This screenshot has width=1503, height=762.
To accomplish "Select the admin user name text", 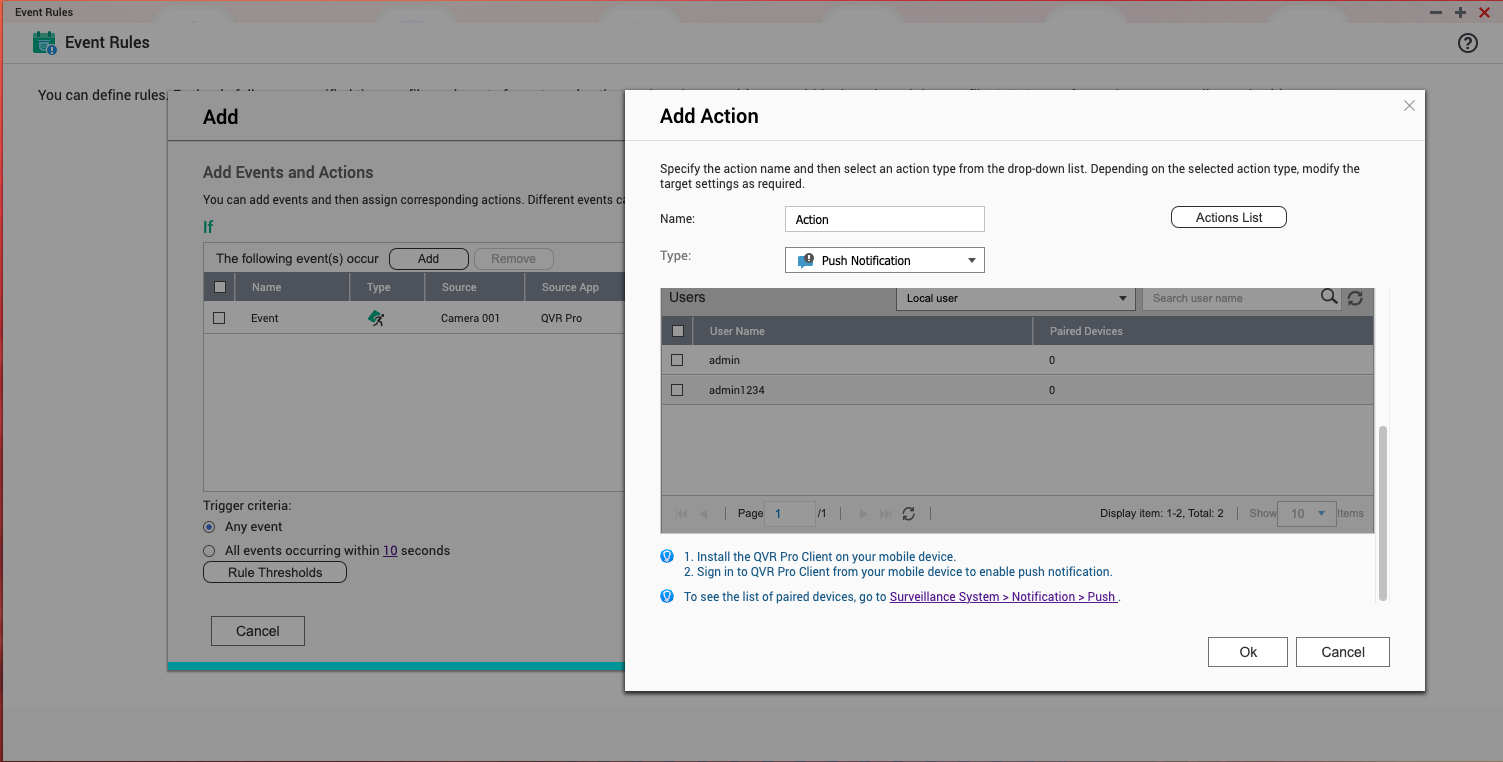I will click(724, 360).
